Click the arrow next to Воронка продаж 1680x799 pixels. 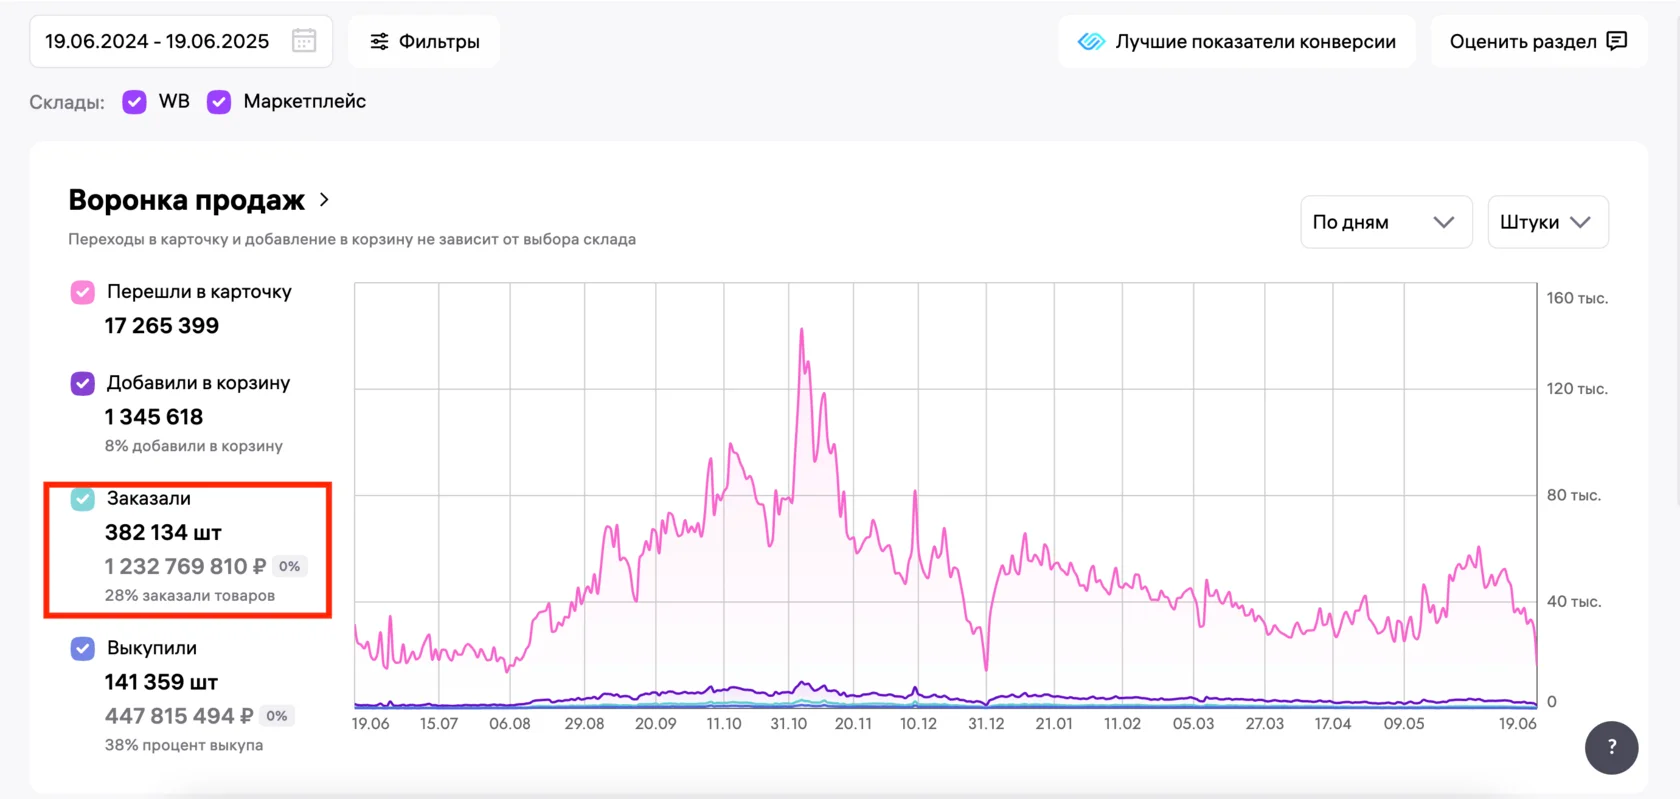coord(324,200)
